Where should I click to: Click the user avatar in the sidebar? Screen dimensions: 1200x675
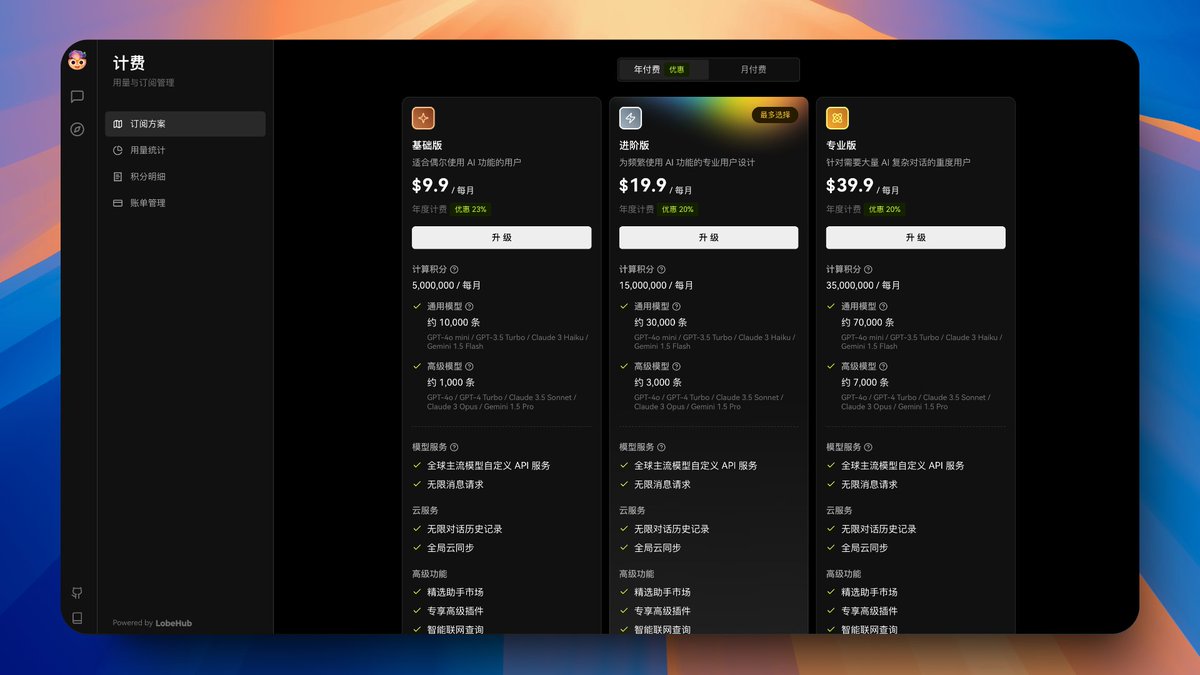(x=77, y=62)
